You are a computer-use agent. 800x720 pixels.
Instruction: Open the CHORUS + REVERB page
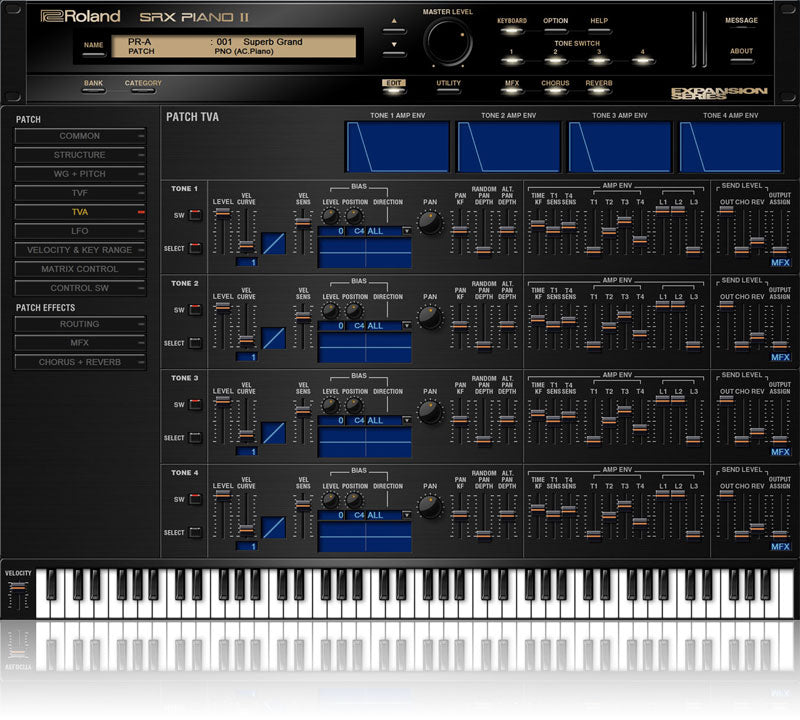pyautogui.click(x=80, y=362)
